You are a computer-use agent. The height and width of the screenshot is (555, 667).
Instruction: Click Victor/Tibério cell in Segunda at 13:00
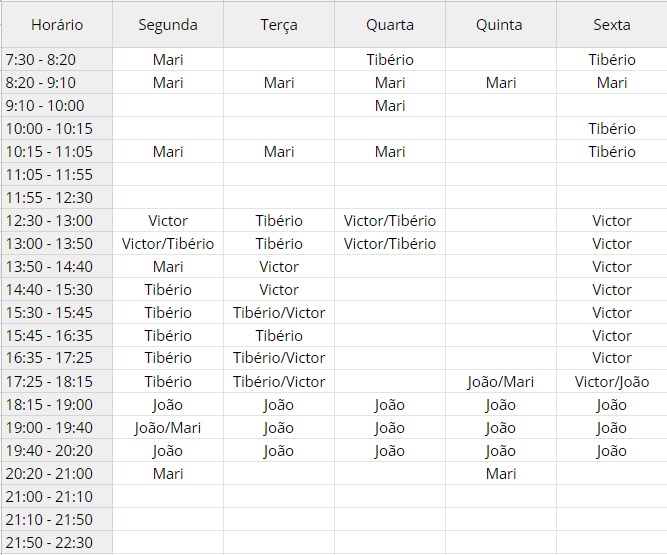tap(168, 244)
